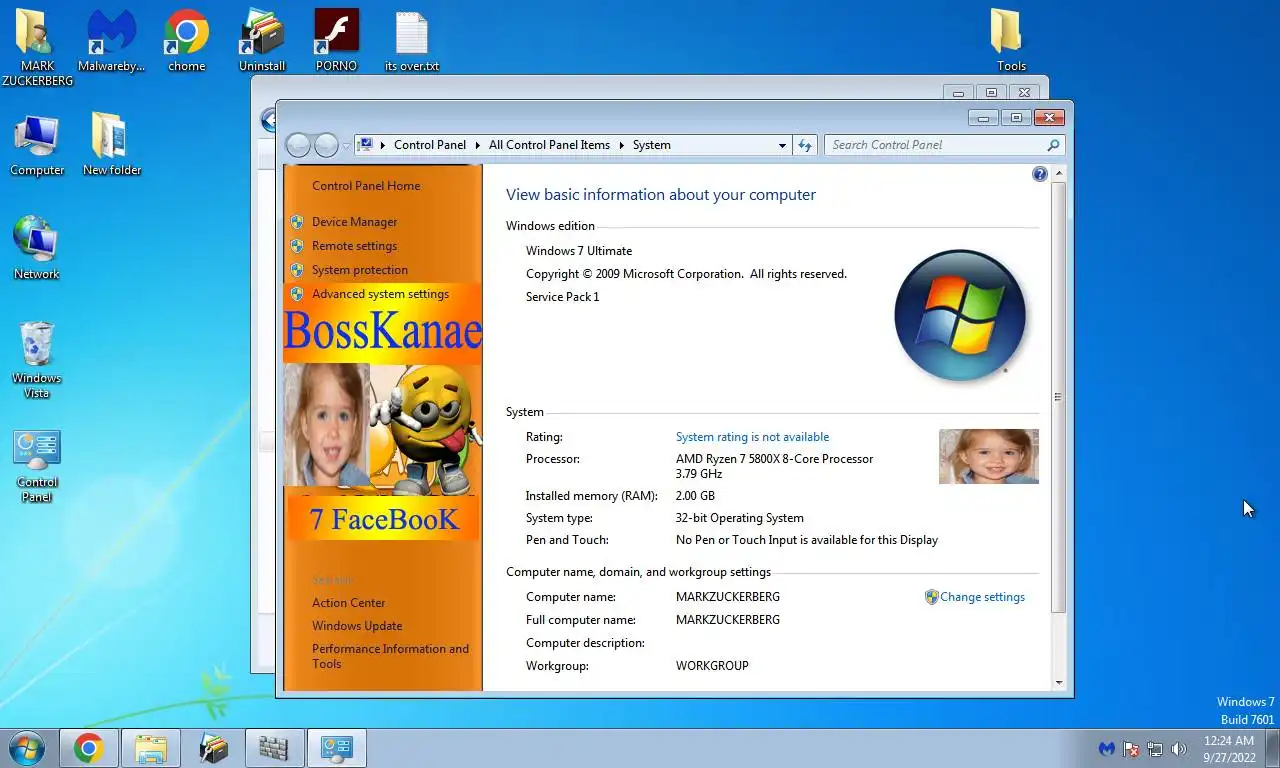The image size is (1280, 768).
Task: Open Remote settings
Action: pos(354,246)
